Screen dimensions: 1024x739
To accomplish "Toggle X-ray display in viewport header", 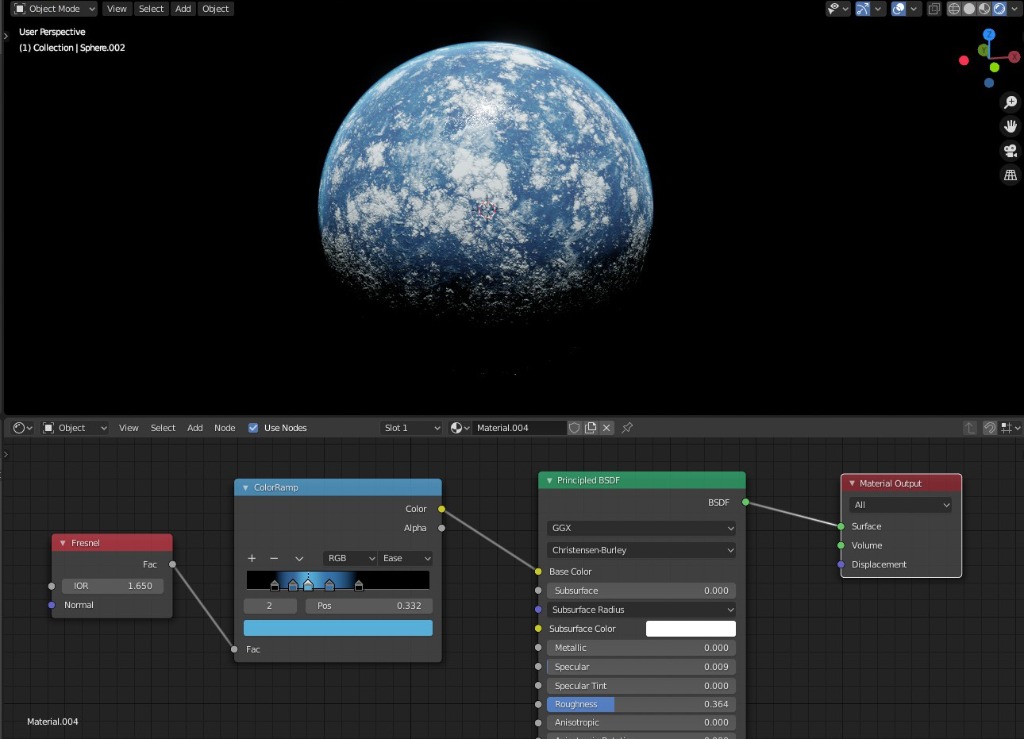I will [x=934, y=9].
